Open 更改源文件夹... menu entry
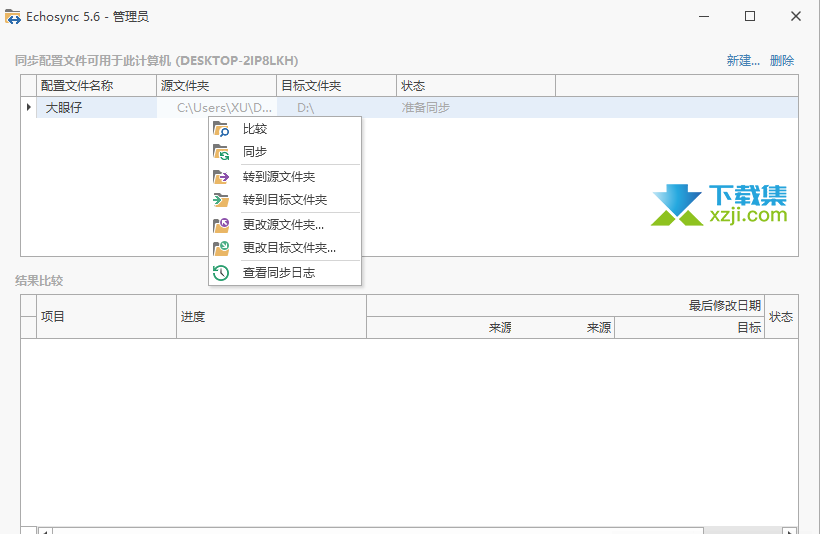This screenshot has width=820, height=534. click(x=284, y=225)
